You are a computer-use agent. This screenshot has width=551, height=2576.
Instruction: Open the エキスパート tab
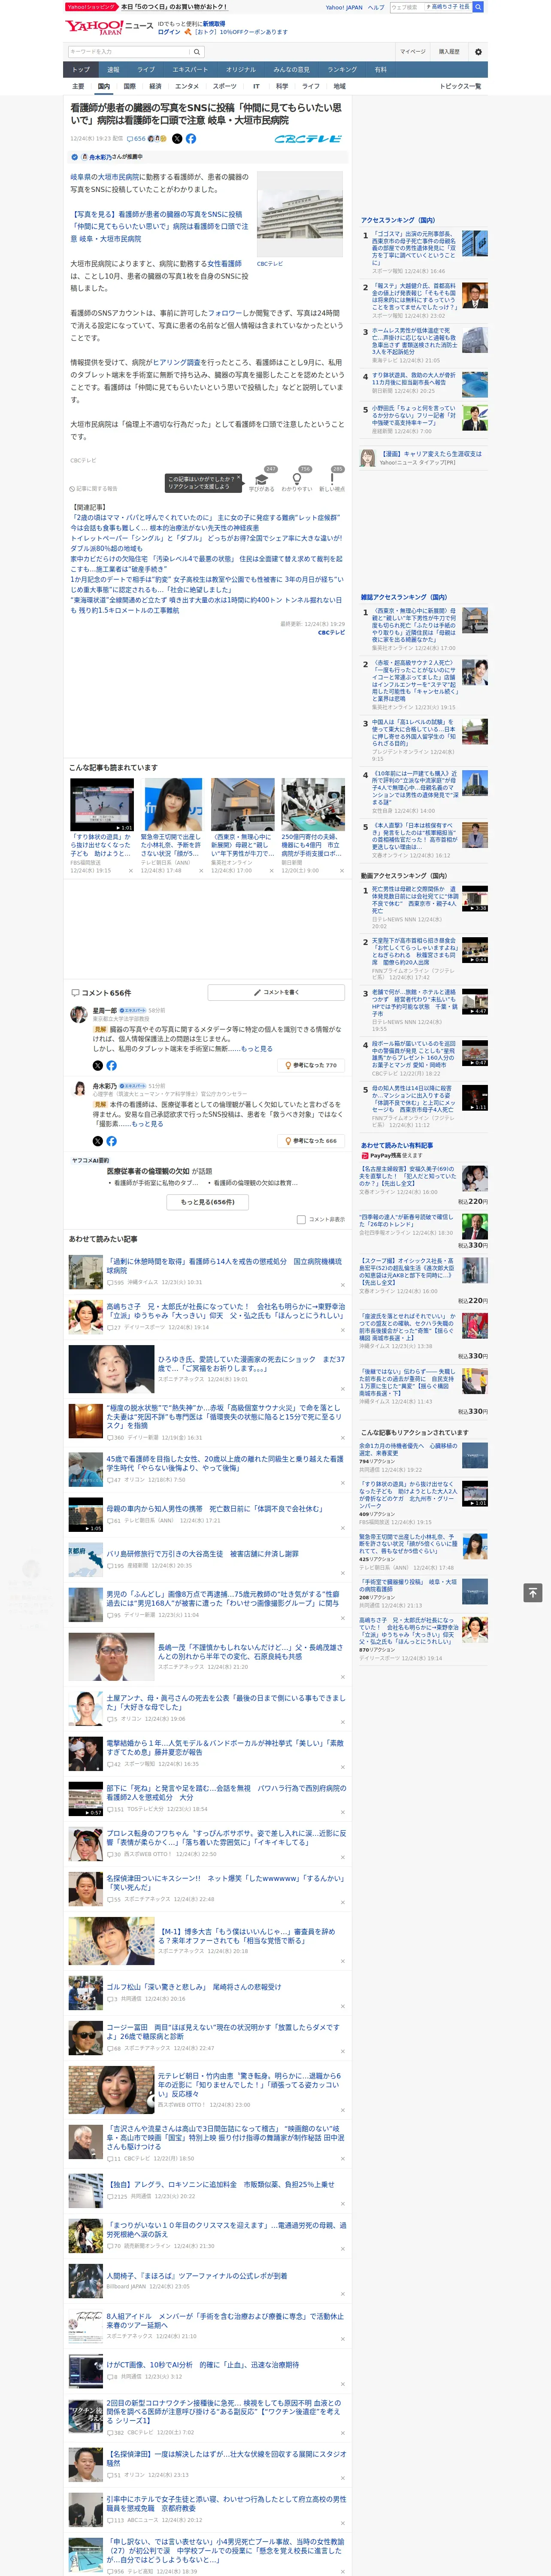tap(190, 70)
